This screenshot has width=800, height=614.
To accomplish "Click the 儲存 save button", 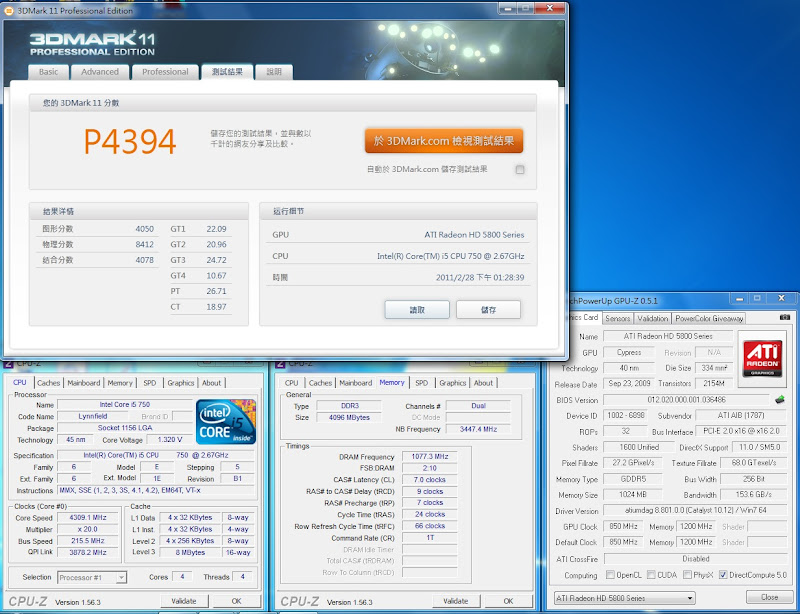I will [488, 310].
